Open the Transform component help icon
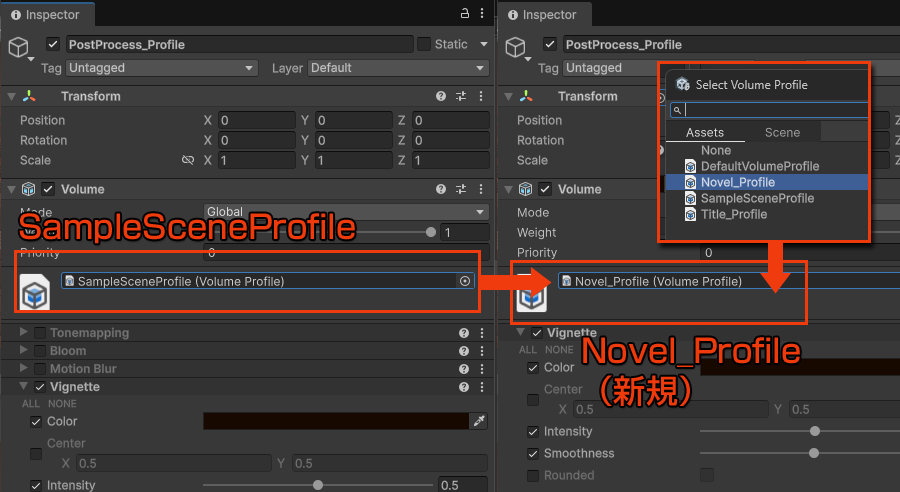This screenshot has height=492, width=900. tap(441, 97)
